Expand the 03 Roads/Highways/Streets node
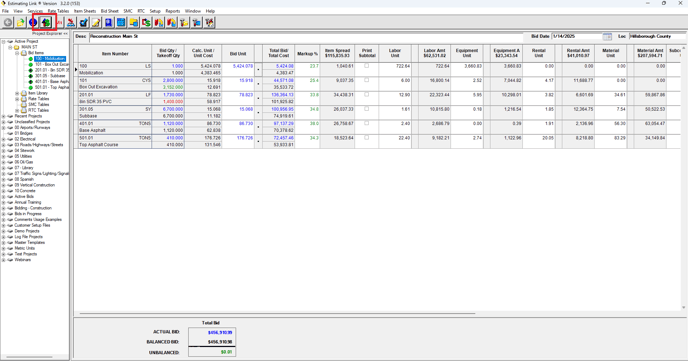 4,145
